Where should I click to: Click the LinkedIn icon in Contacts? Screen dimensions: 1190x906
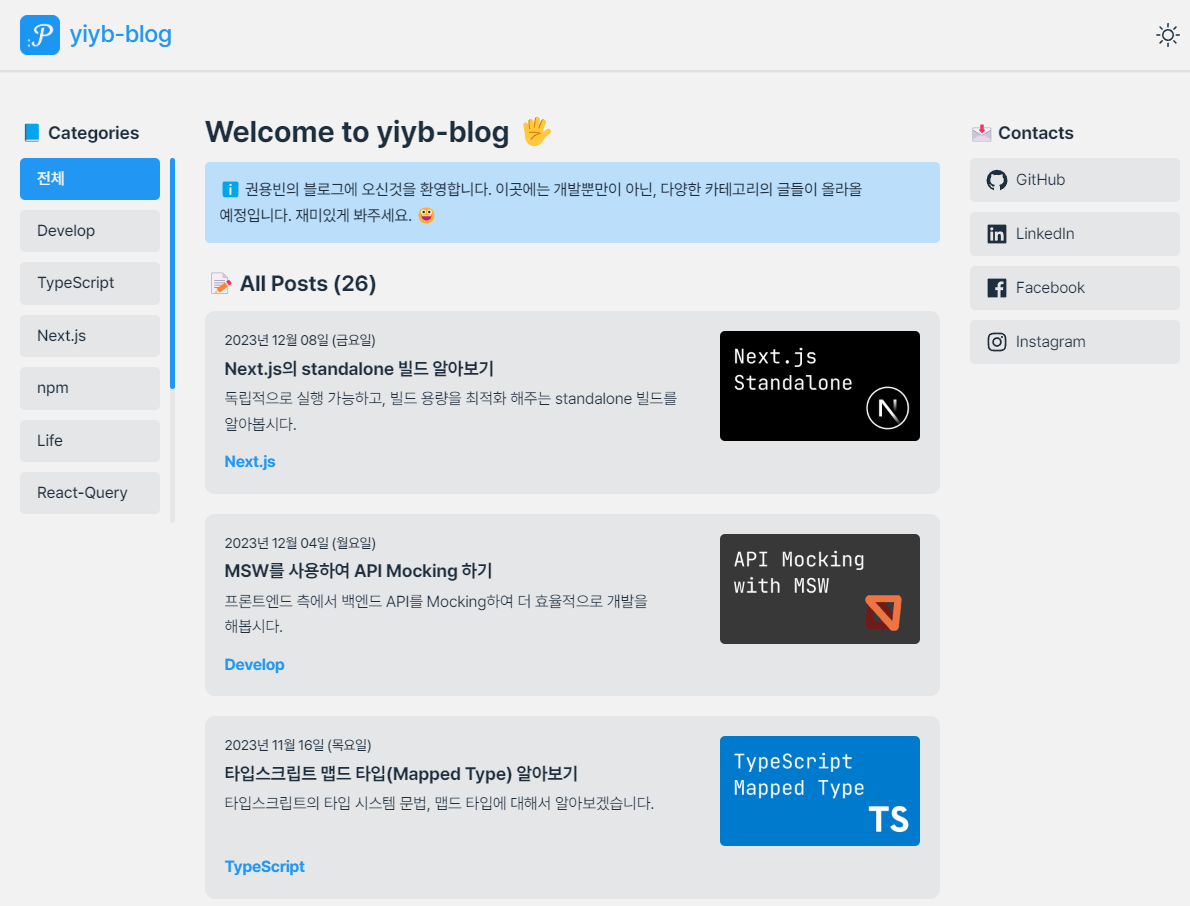996,234
